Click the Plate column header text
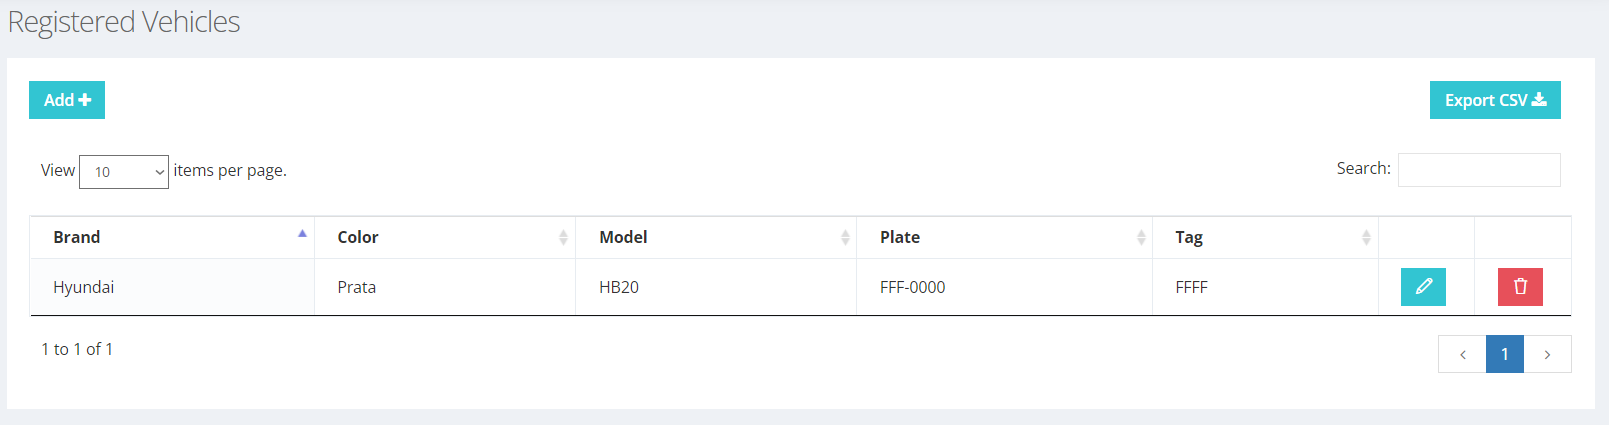The image size is (1609, 425). pyautogui.click(x=900, y=237)
